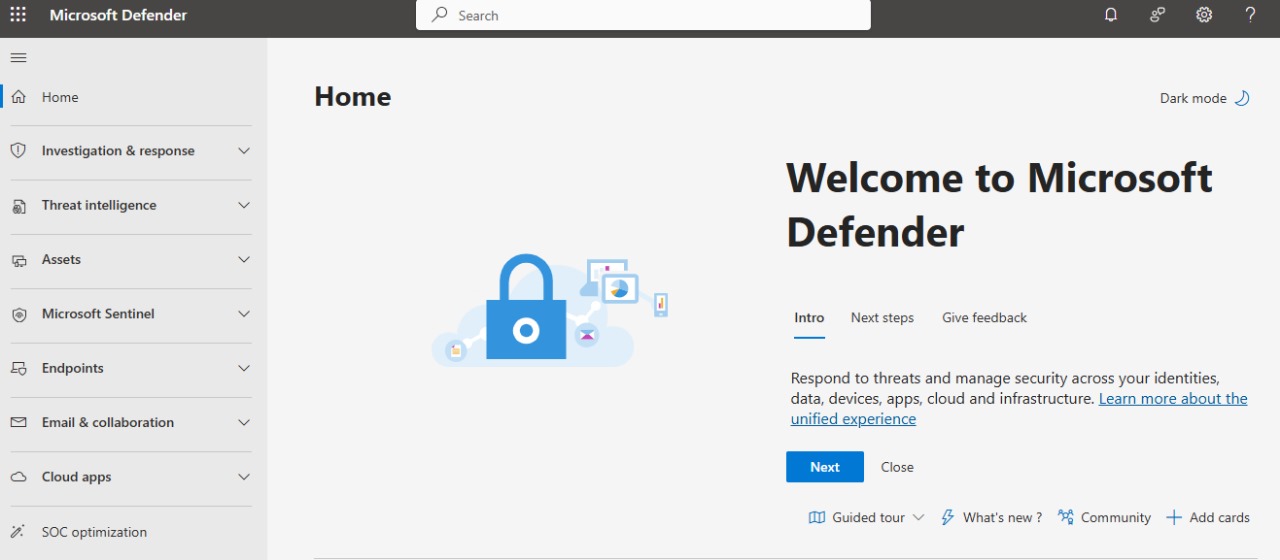The height and width of the screenshot is (560, 1280).
Task: Click the help question mark icon
Action: coord(1250,15)
